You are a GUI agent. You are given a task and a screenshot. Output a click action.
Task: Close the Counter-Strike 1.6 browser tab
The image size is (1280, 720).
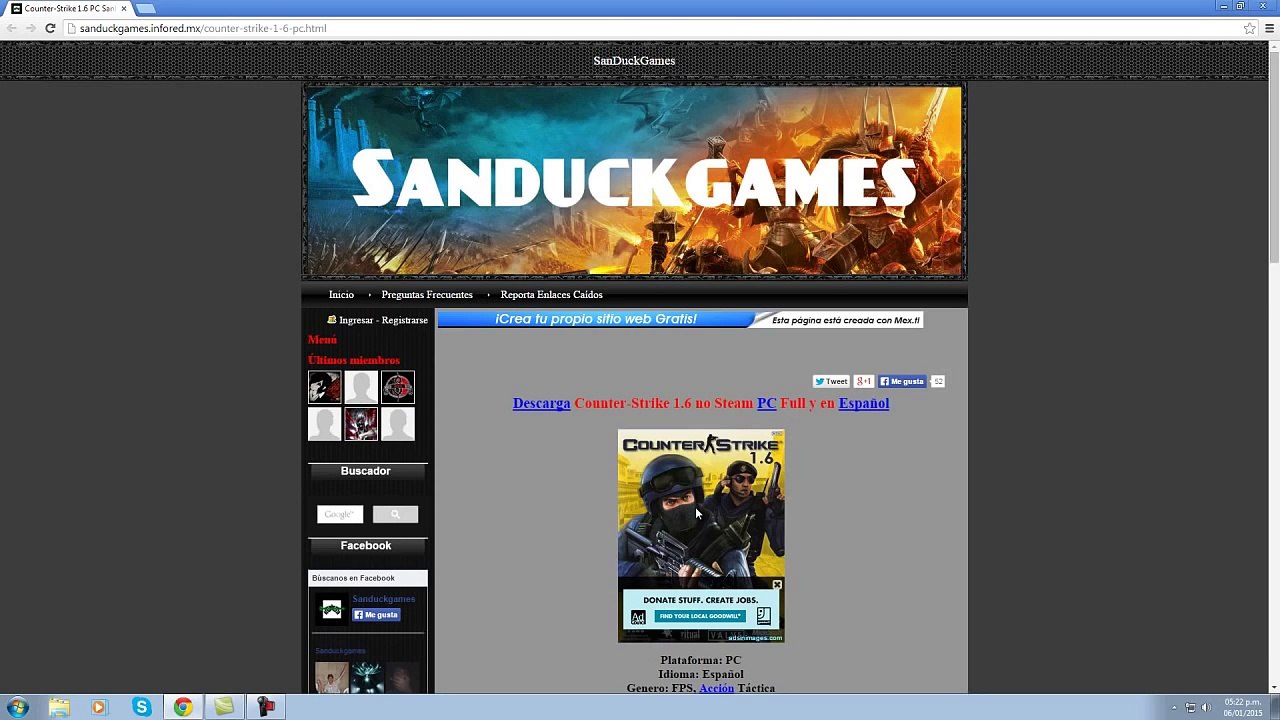(x=124, y=8)
